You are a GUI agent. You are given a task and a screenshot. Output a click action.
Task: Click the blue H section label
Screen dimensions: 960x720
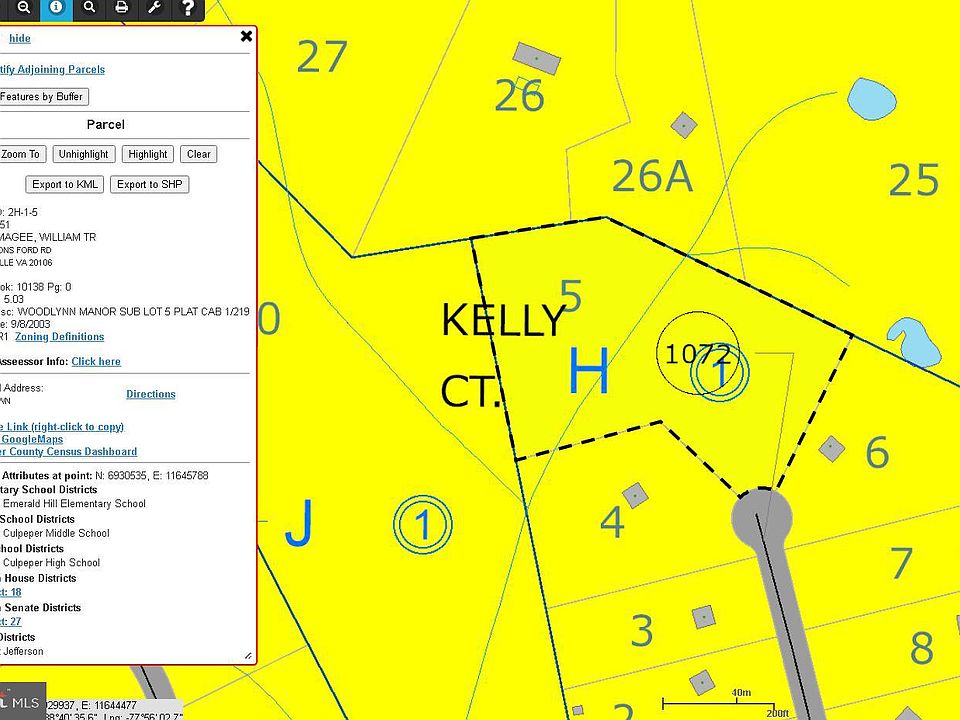pos(588,370)
